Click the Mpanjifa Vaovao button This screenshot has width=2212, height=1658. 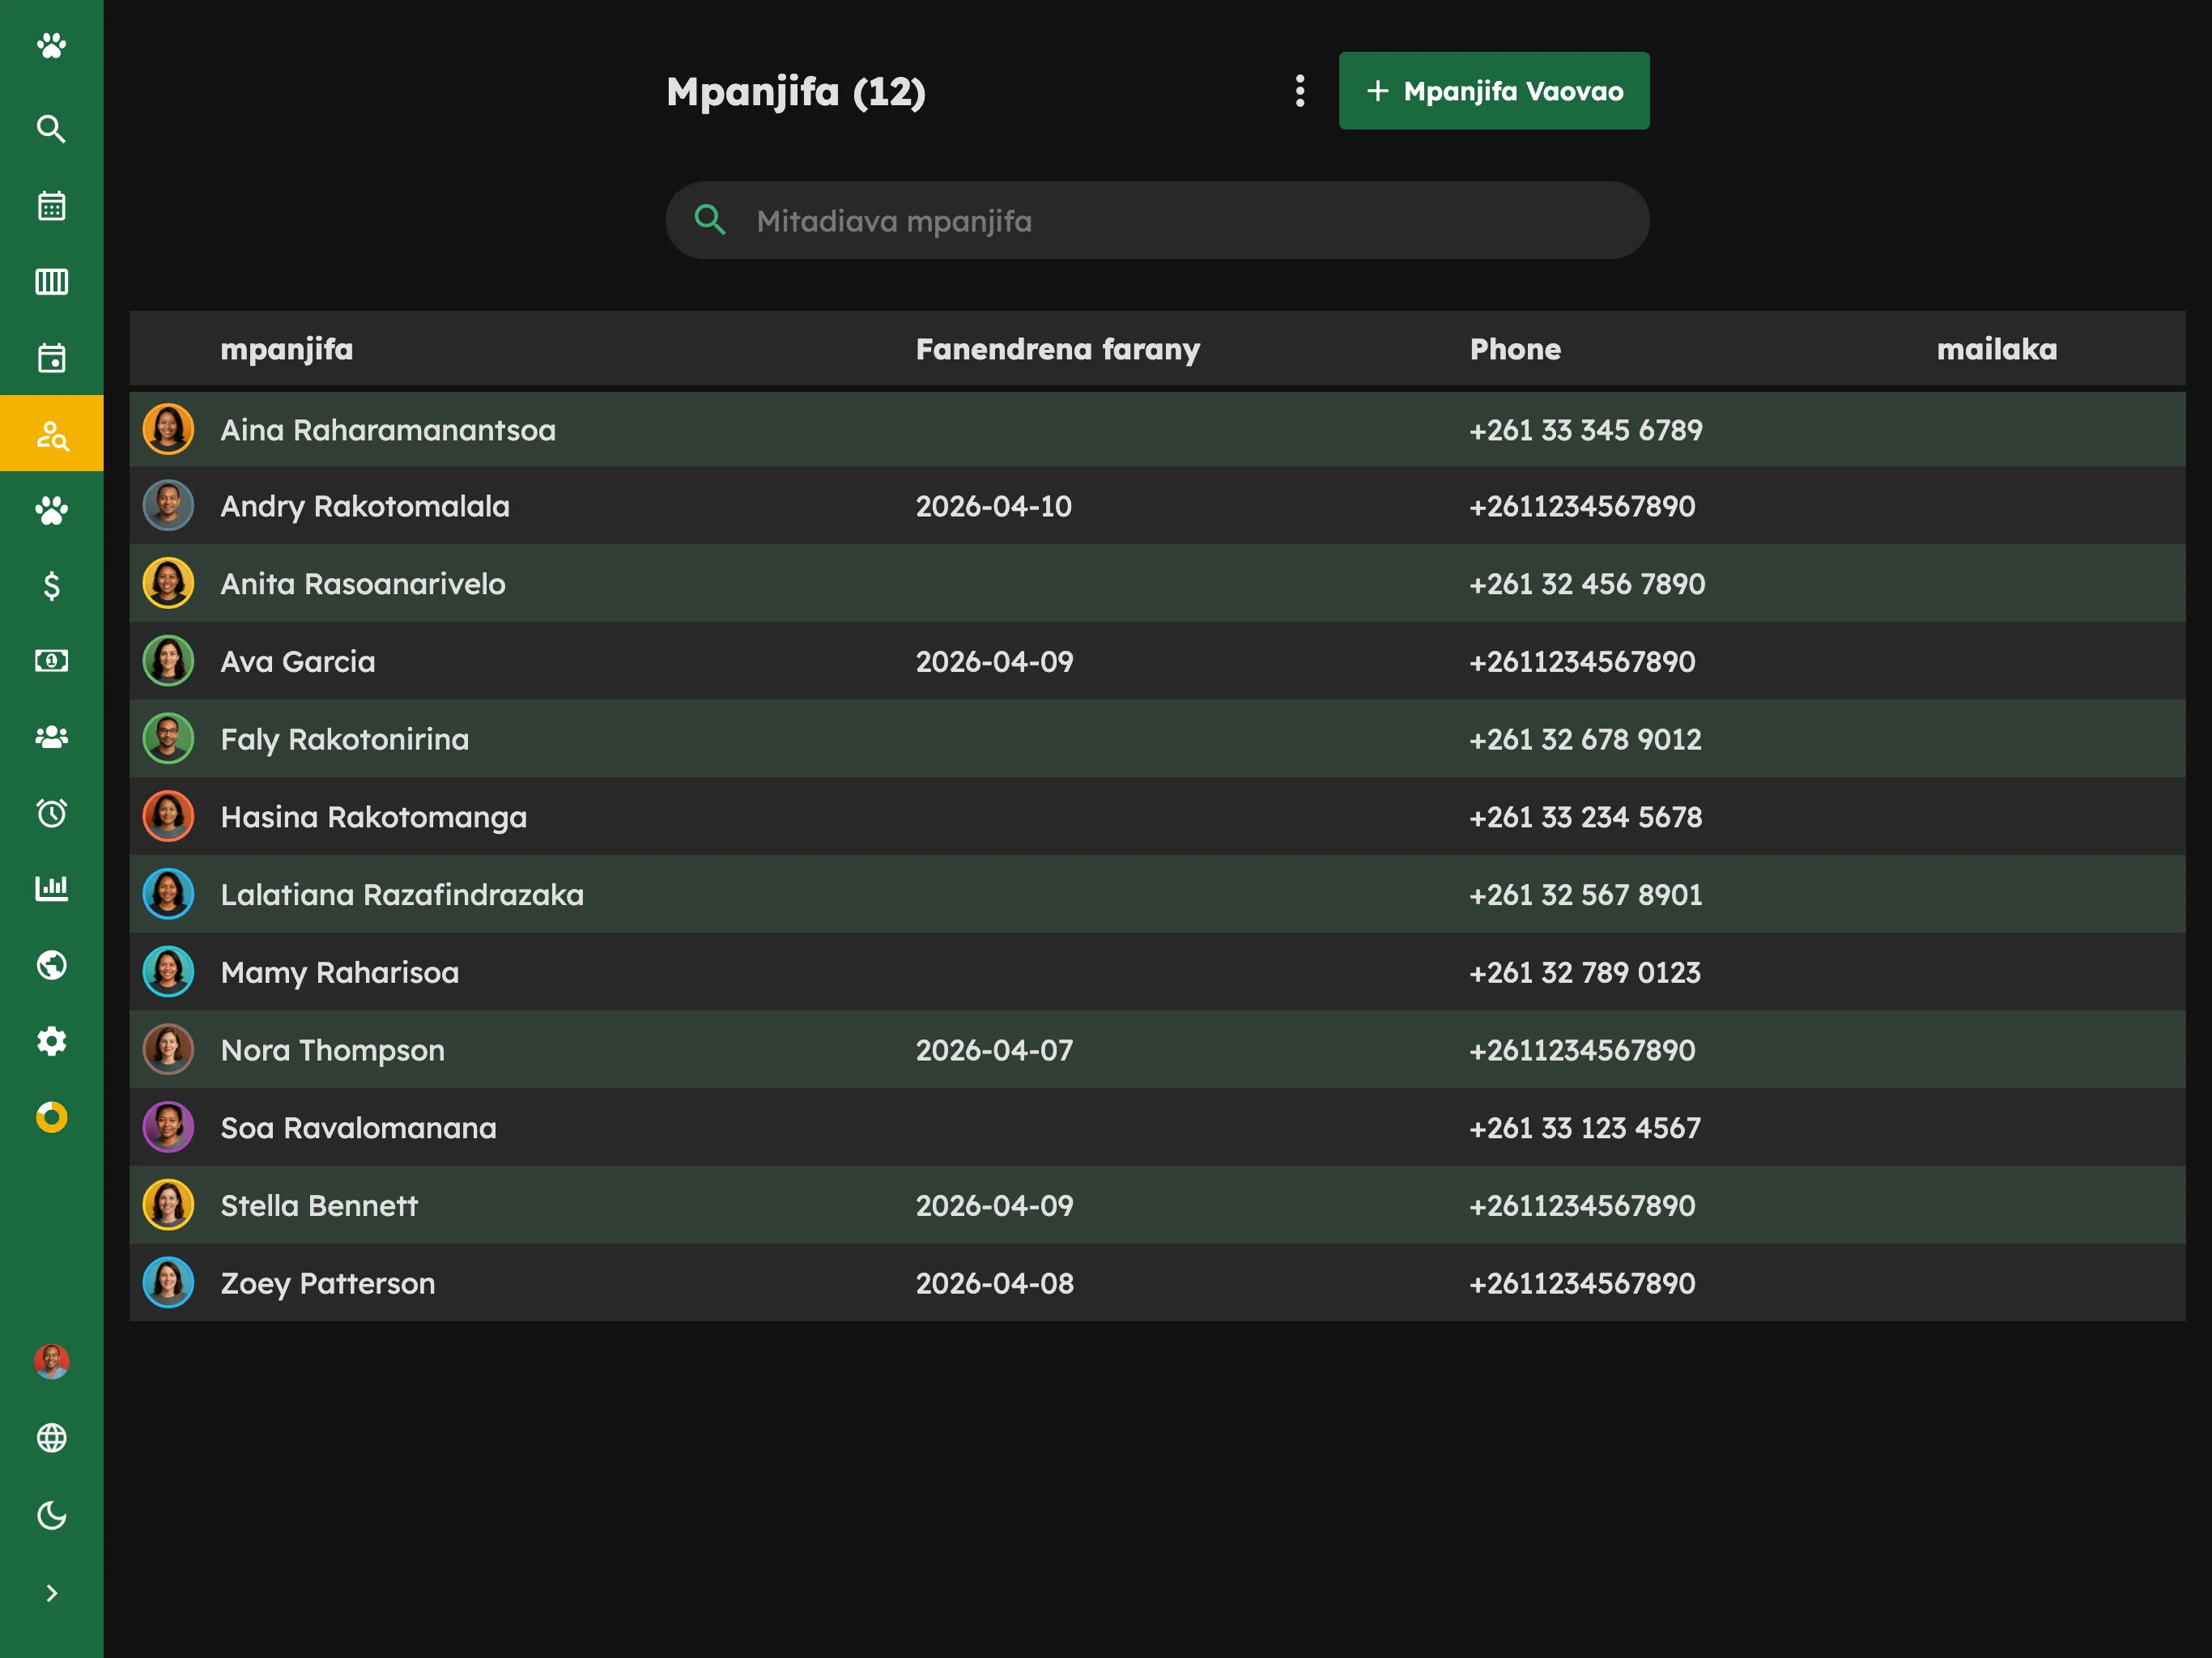point(1494,91)
